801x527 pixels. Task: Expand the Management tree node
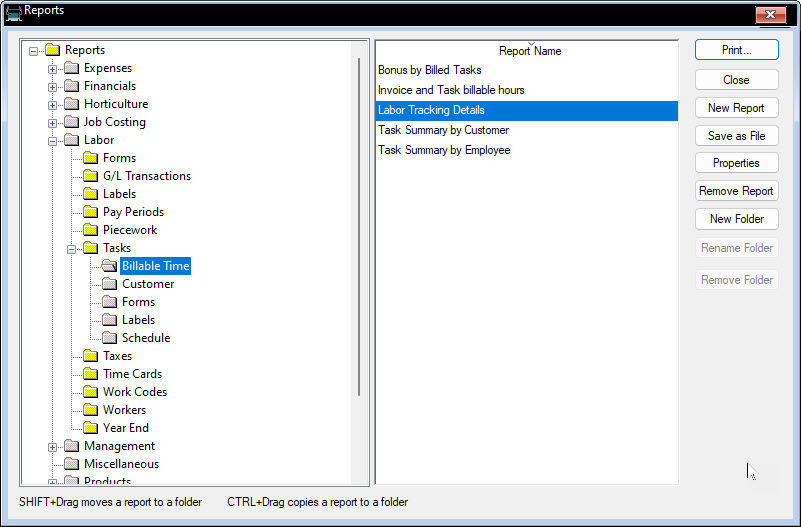pyautogui.click(x=53, y=446)
